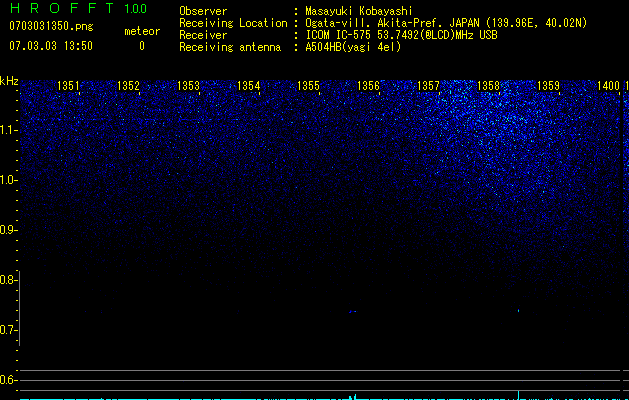The image size is (629, 400).
Task: Click the 1354 time marker
Action: point(248,86)
